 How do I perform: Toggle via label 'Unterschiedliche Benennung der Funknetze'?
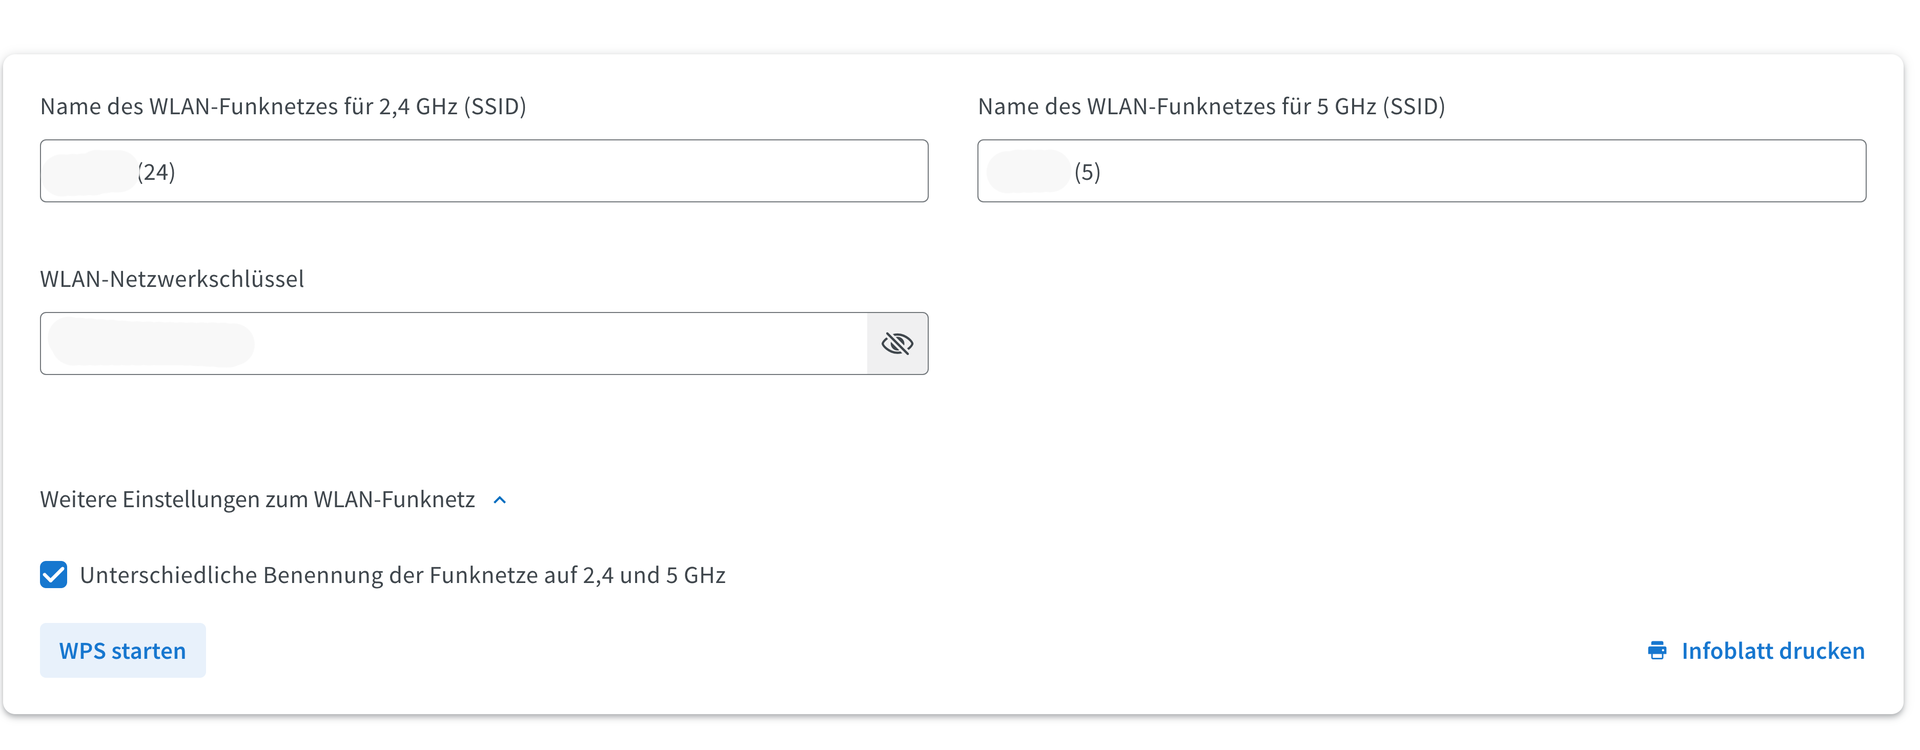[403, 575]
